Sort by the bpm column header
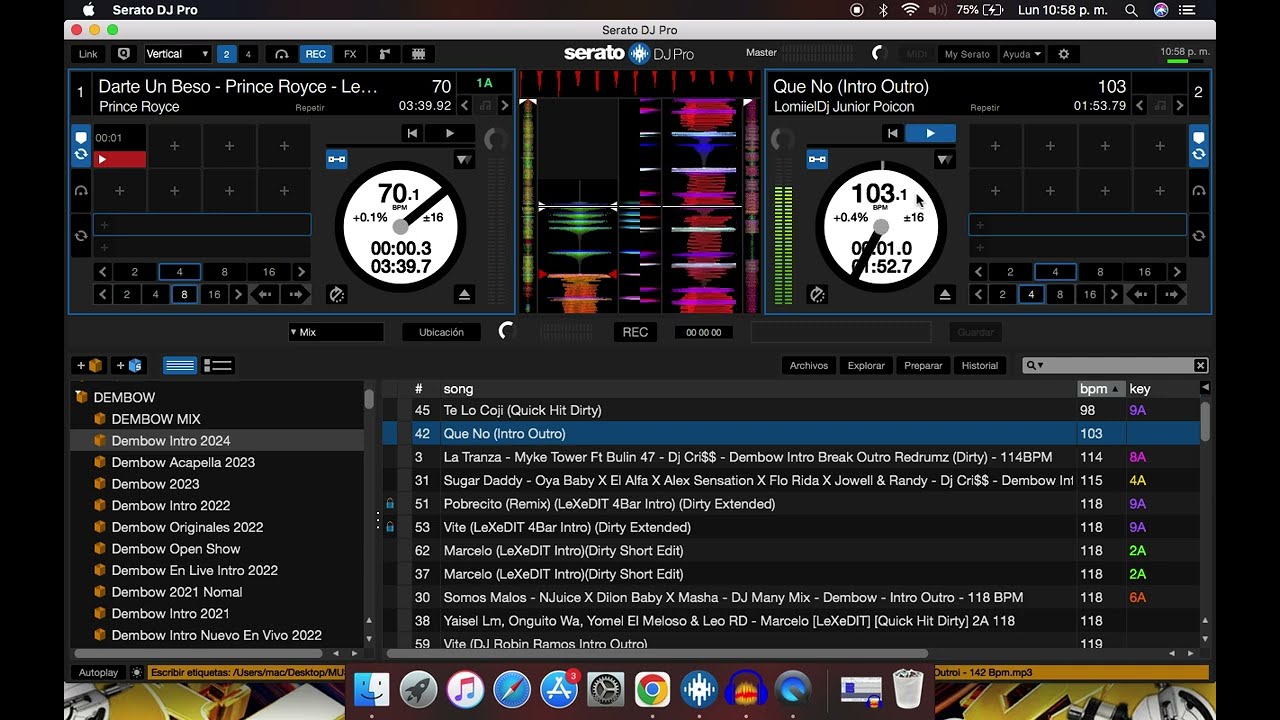Screen dimensions: 1280x720 point(1099,389)
